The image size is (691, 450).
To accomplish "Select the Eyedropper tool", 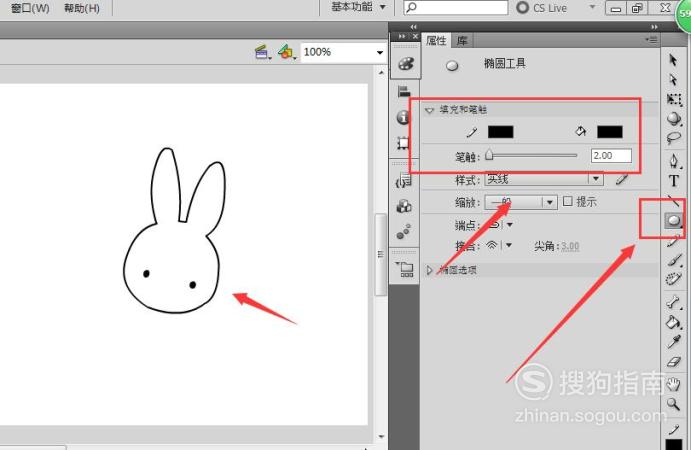I will point(674,342).
